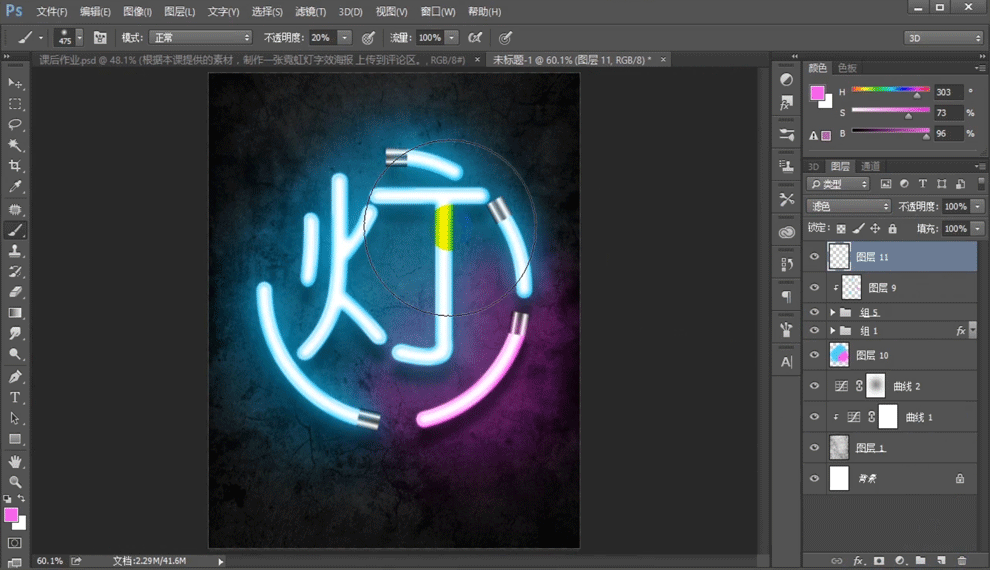Select the Pen tool
Viewport: 990px width, 570px height.
tap(15, 377)
